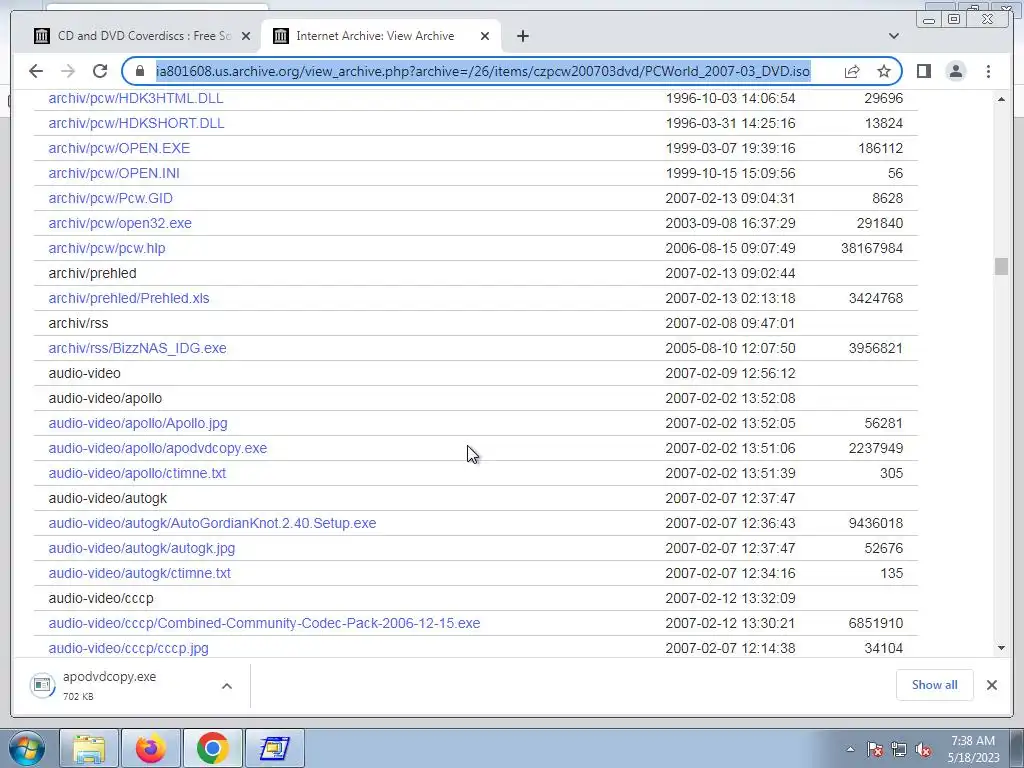This screenshot has height=768, width=1024.
Task: Open the Windows Start menu
Action: [x=26, y=748]
